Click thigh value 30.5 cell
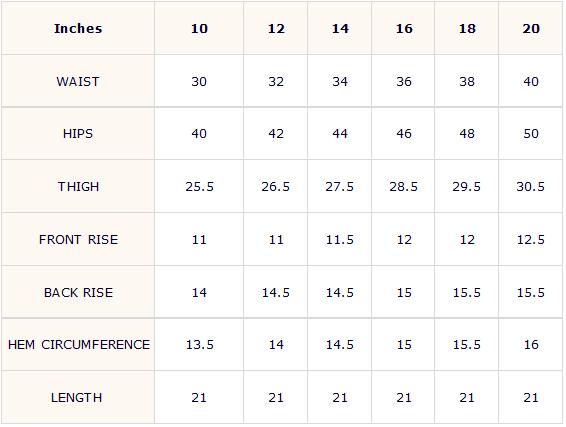 pyautogui.click(x=531, y=186)
